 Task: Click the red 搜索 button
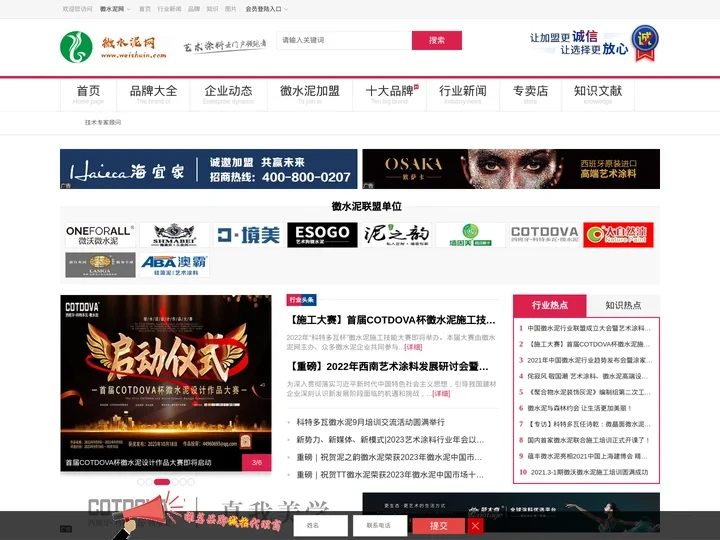pyautogui.click(x=437, y=40)
